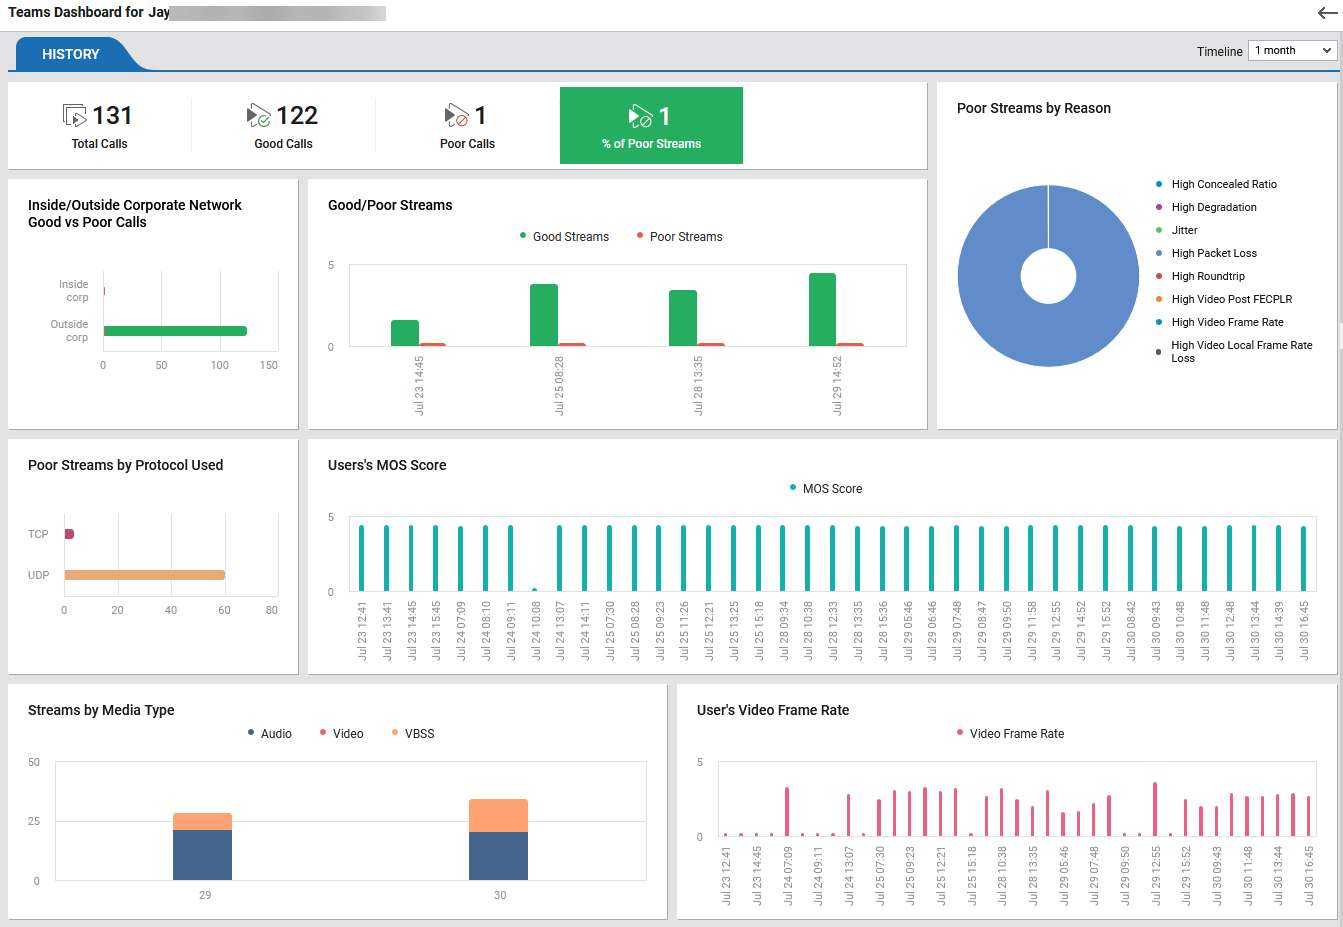
Task: Click the VBSS orange legend swatch
Action: (395, 733)
